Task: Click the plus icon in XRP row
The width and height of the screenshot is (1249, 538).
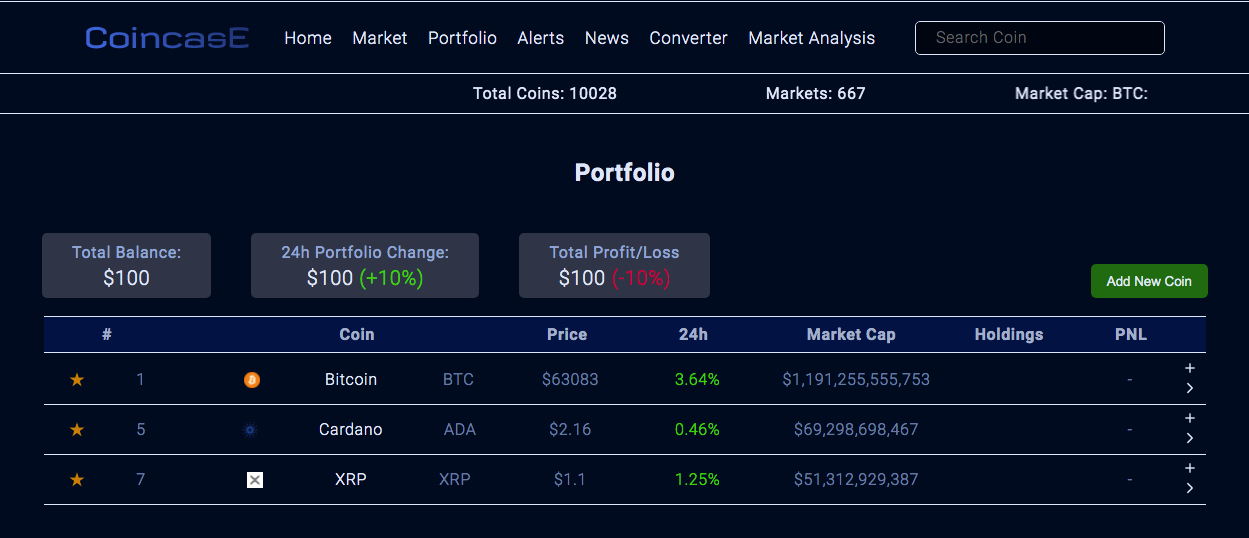Action: coord(1190,468)
